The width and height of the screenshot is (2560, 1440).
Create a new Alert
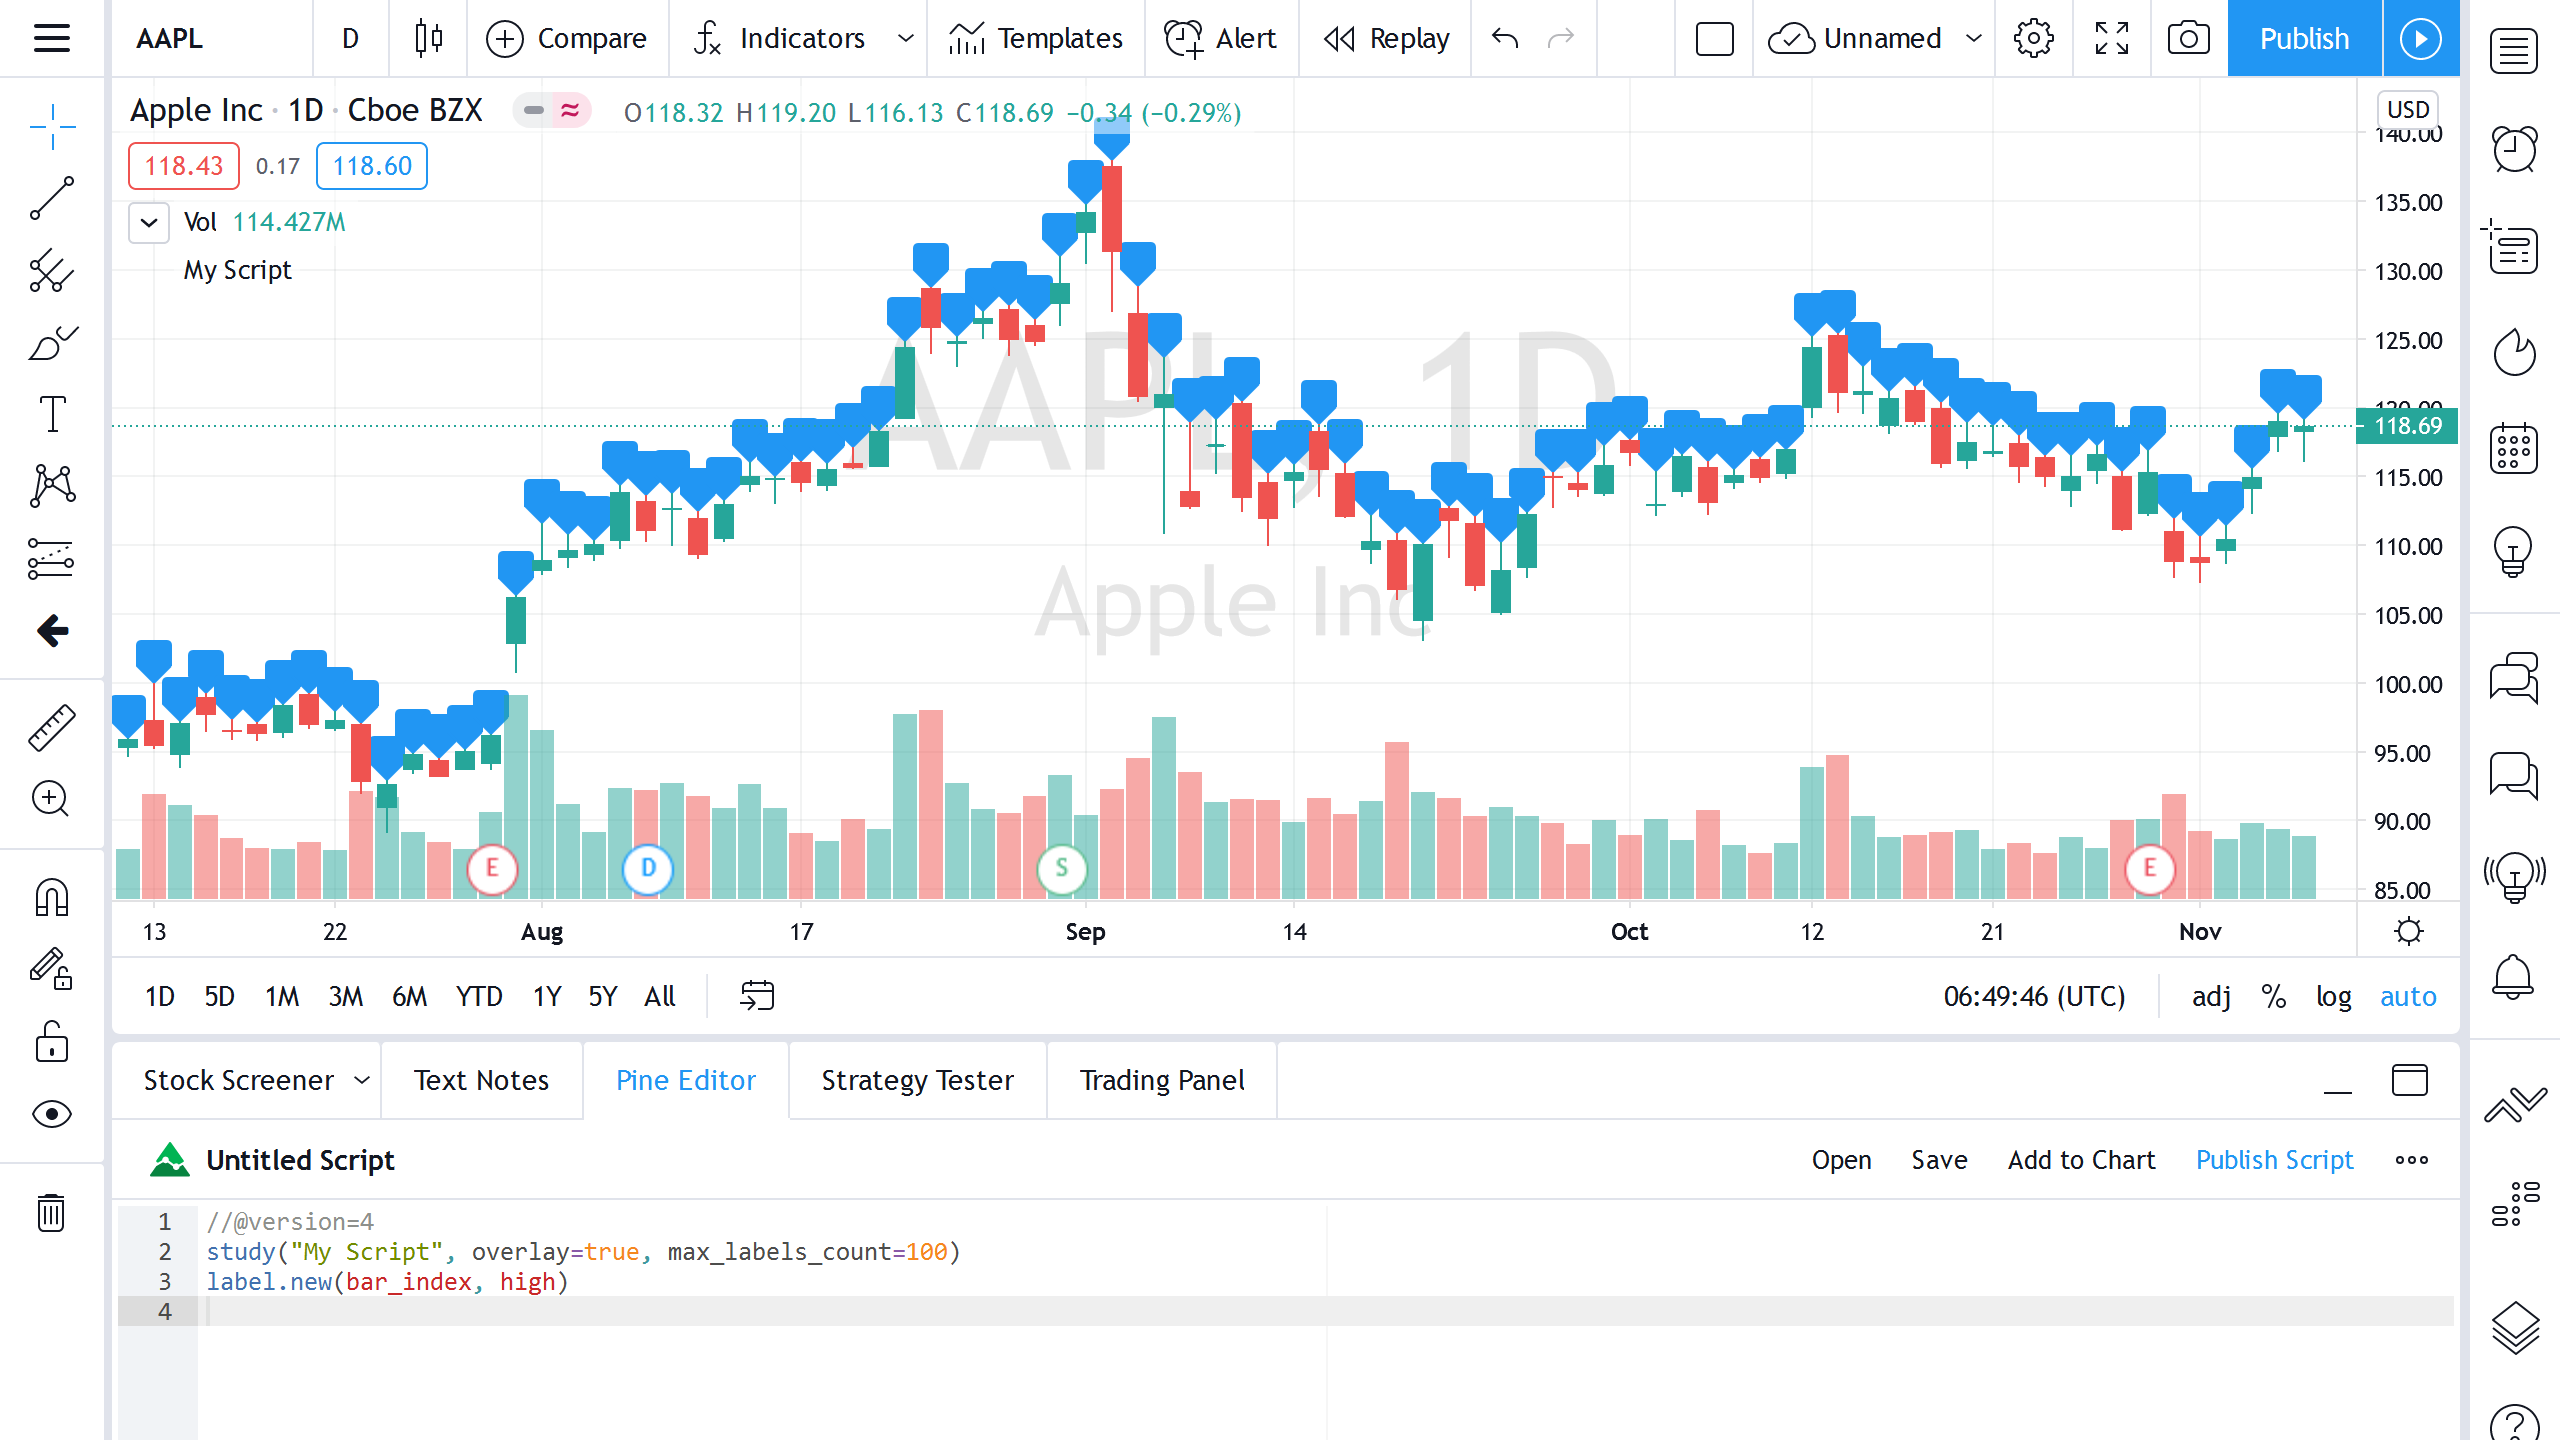[x=1221, y=38]
